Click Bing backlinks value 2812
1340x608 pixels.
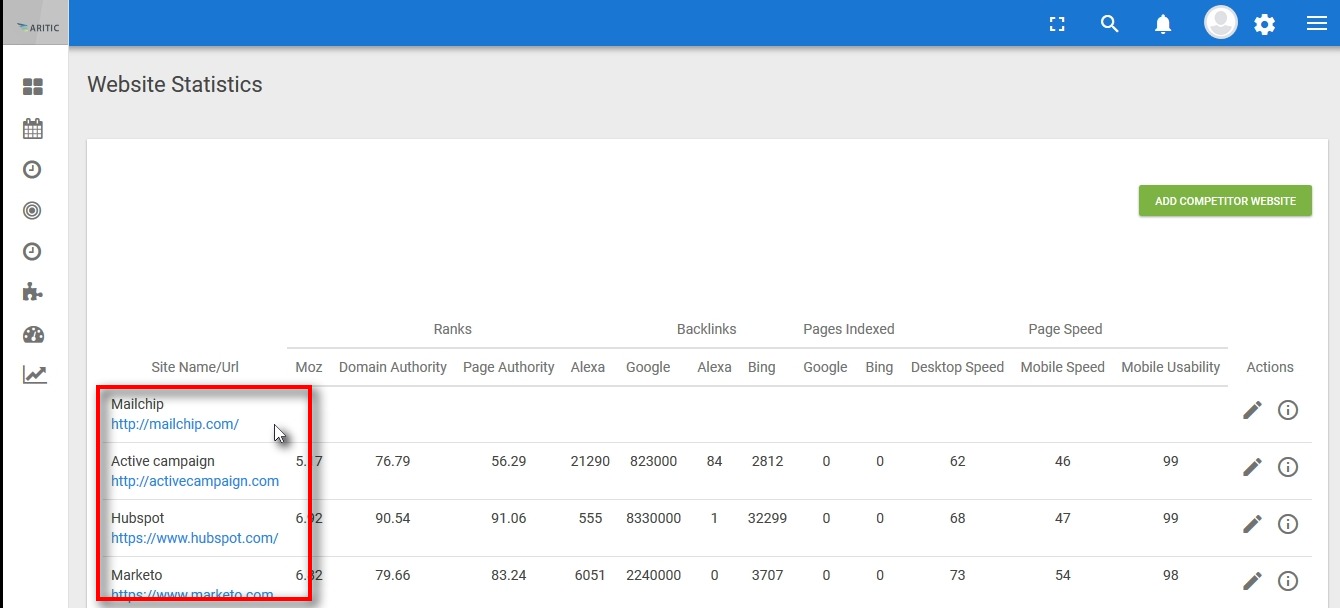tap(767, 461)
